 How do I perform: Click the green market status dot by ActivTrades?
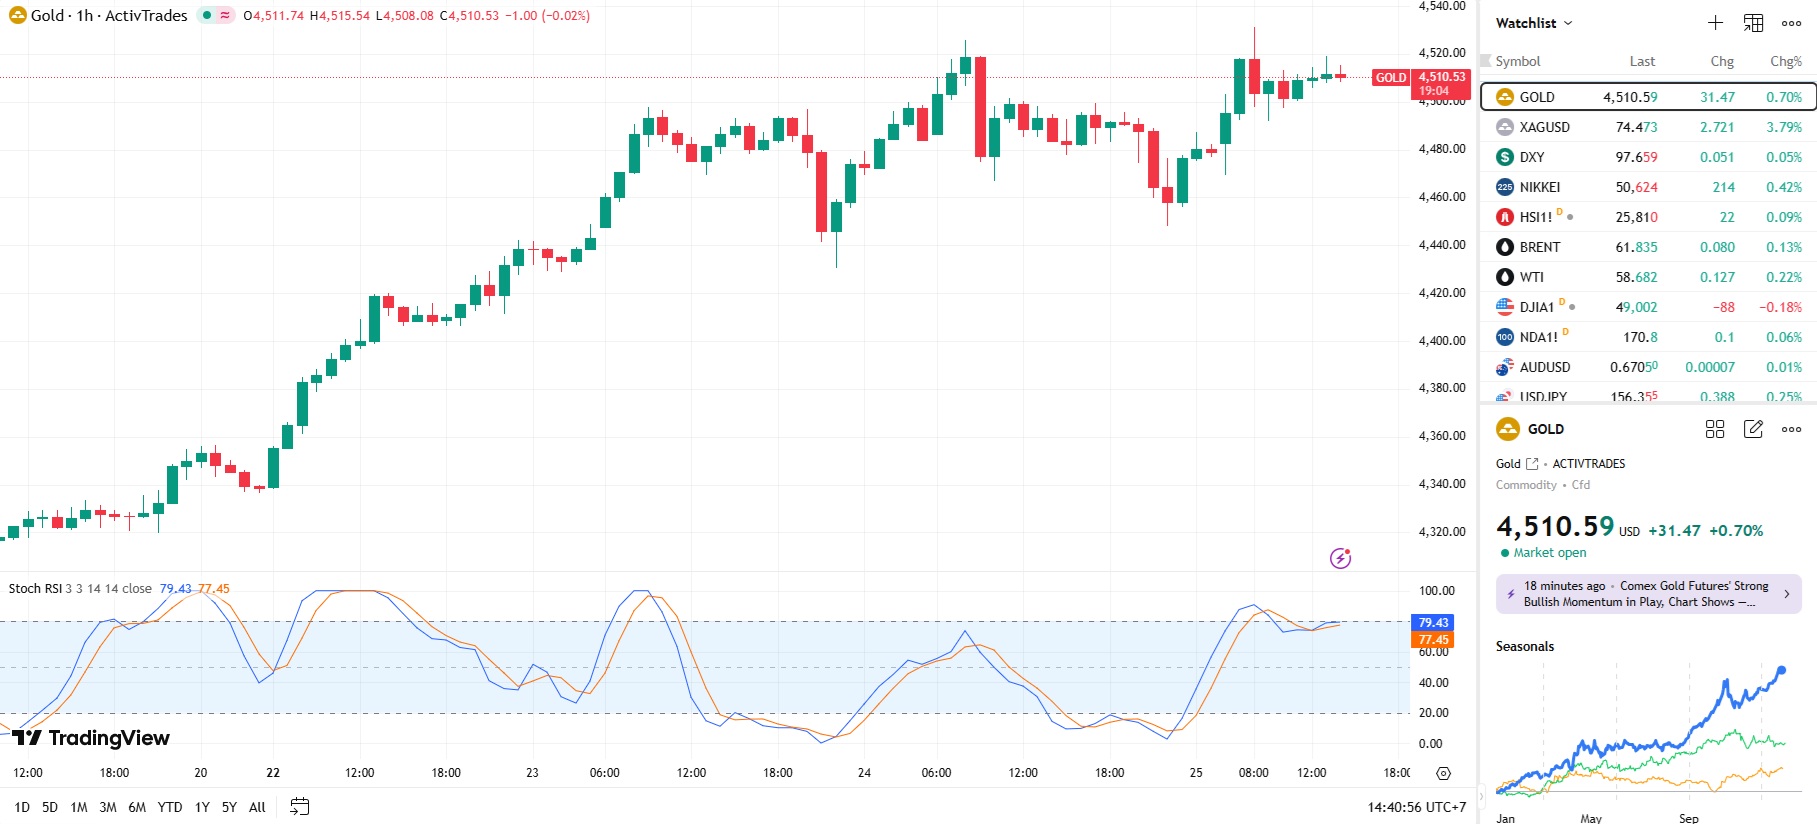coord(207,15)
